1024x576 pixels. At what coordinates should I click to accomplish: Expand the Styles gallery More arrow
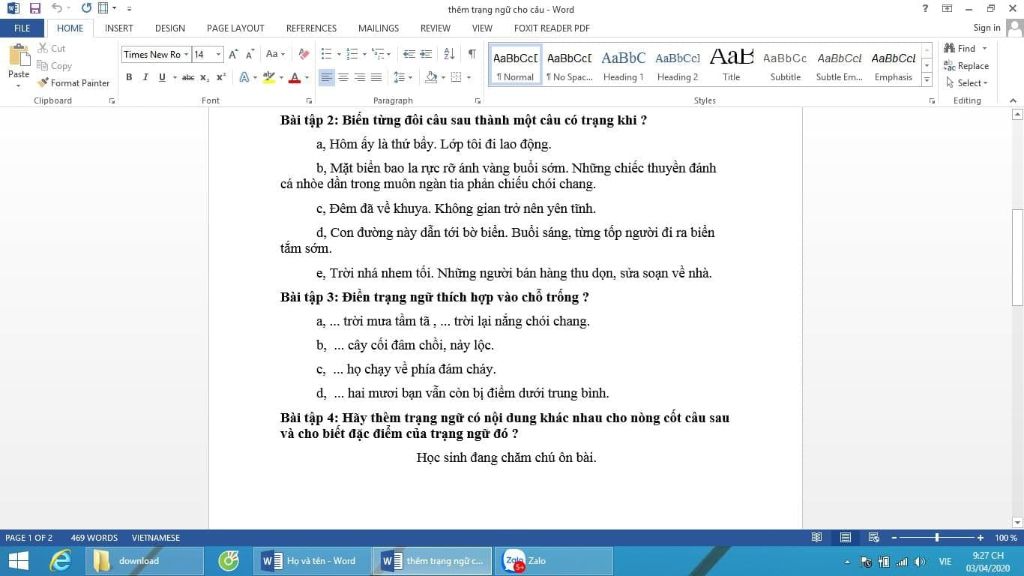tap(927, 80)
